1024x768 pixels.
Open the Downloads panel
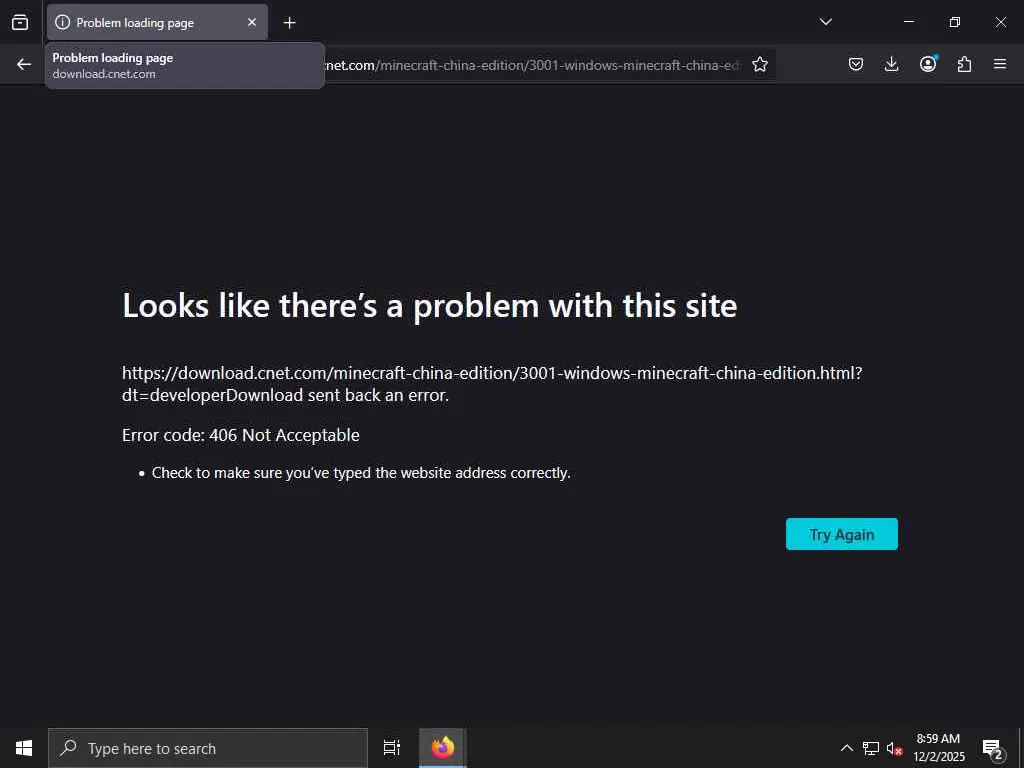(x=891, y=64)
